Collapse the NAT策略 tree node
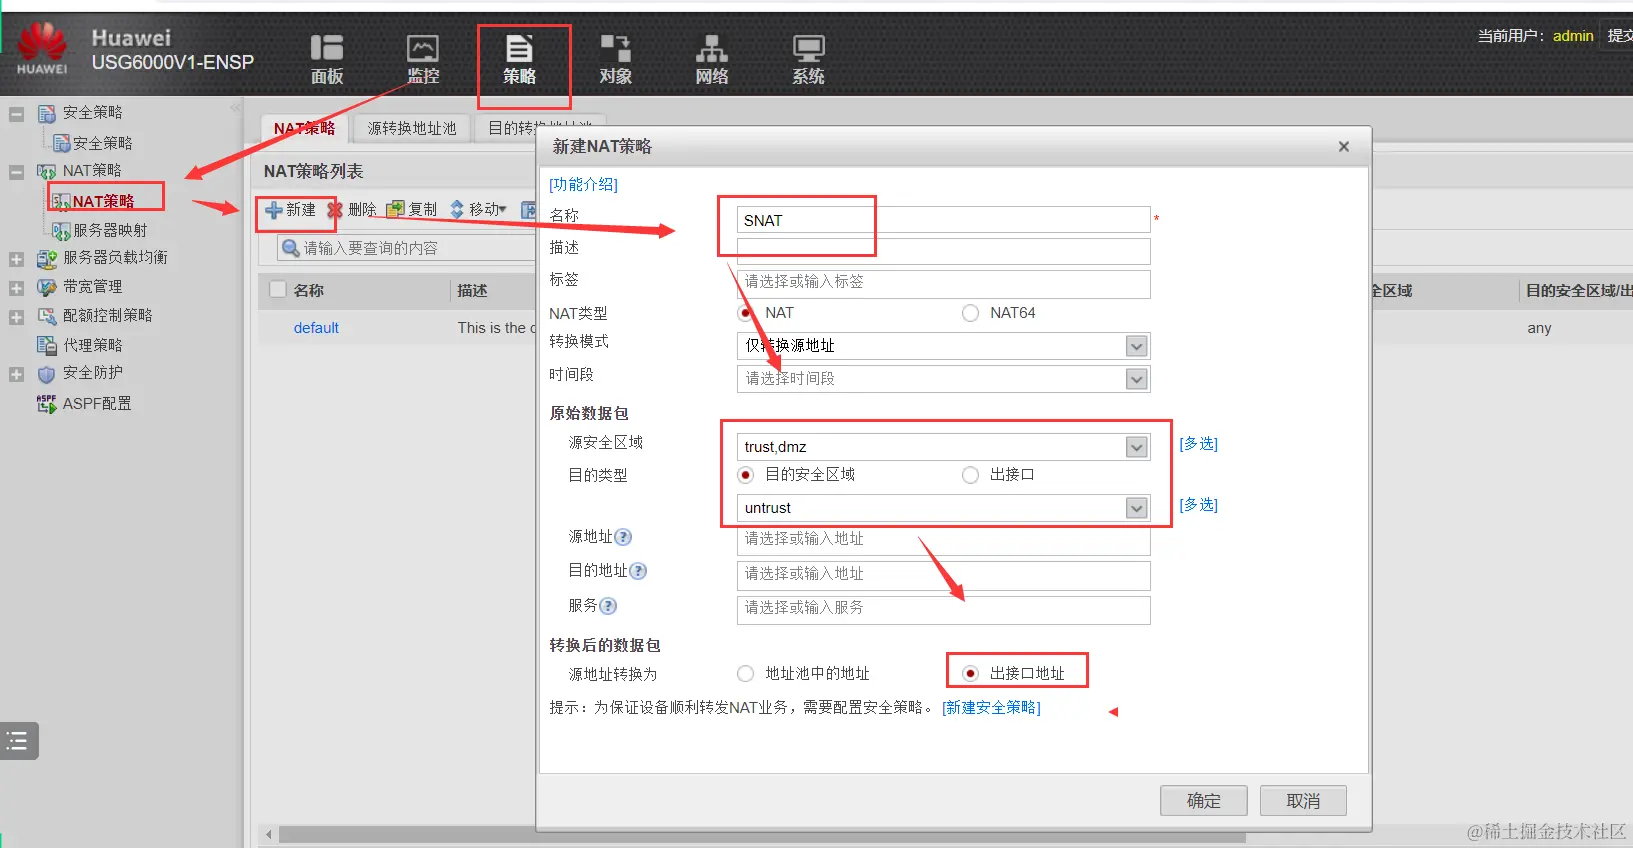Image resolution: width=1633 pixels, height=848 pixels. (16, 172)
